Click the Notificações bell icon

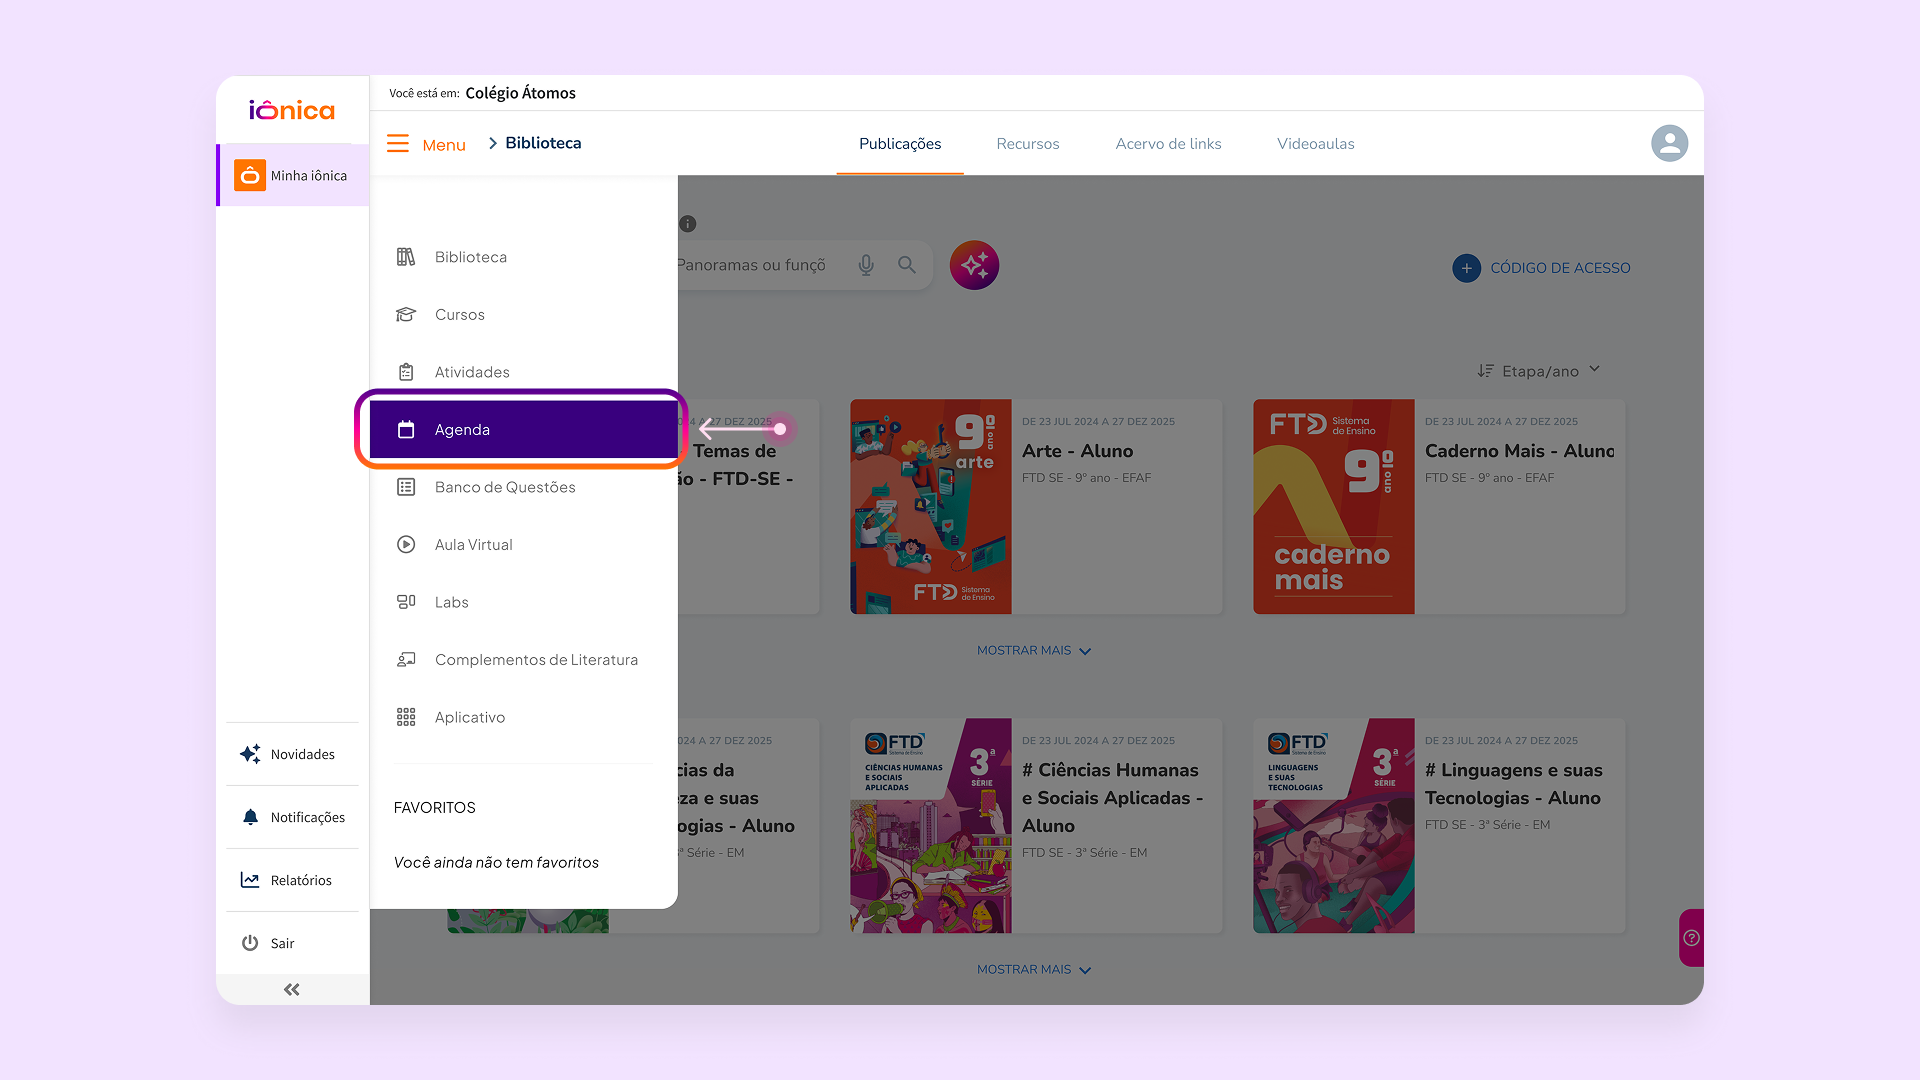coord(250,817)
